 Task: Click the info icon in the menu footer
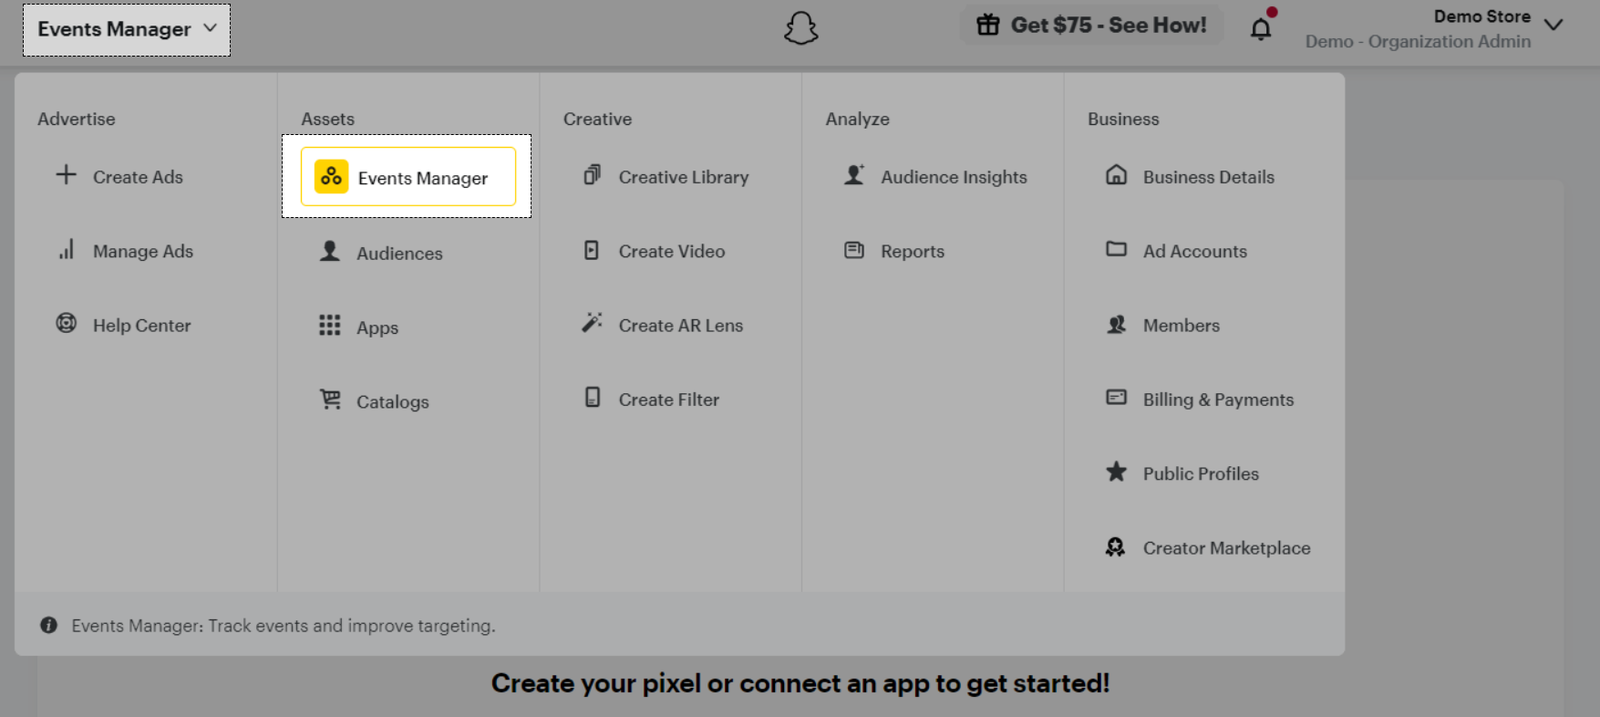[x=48, y=625]
